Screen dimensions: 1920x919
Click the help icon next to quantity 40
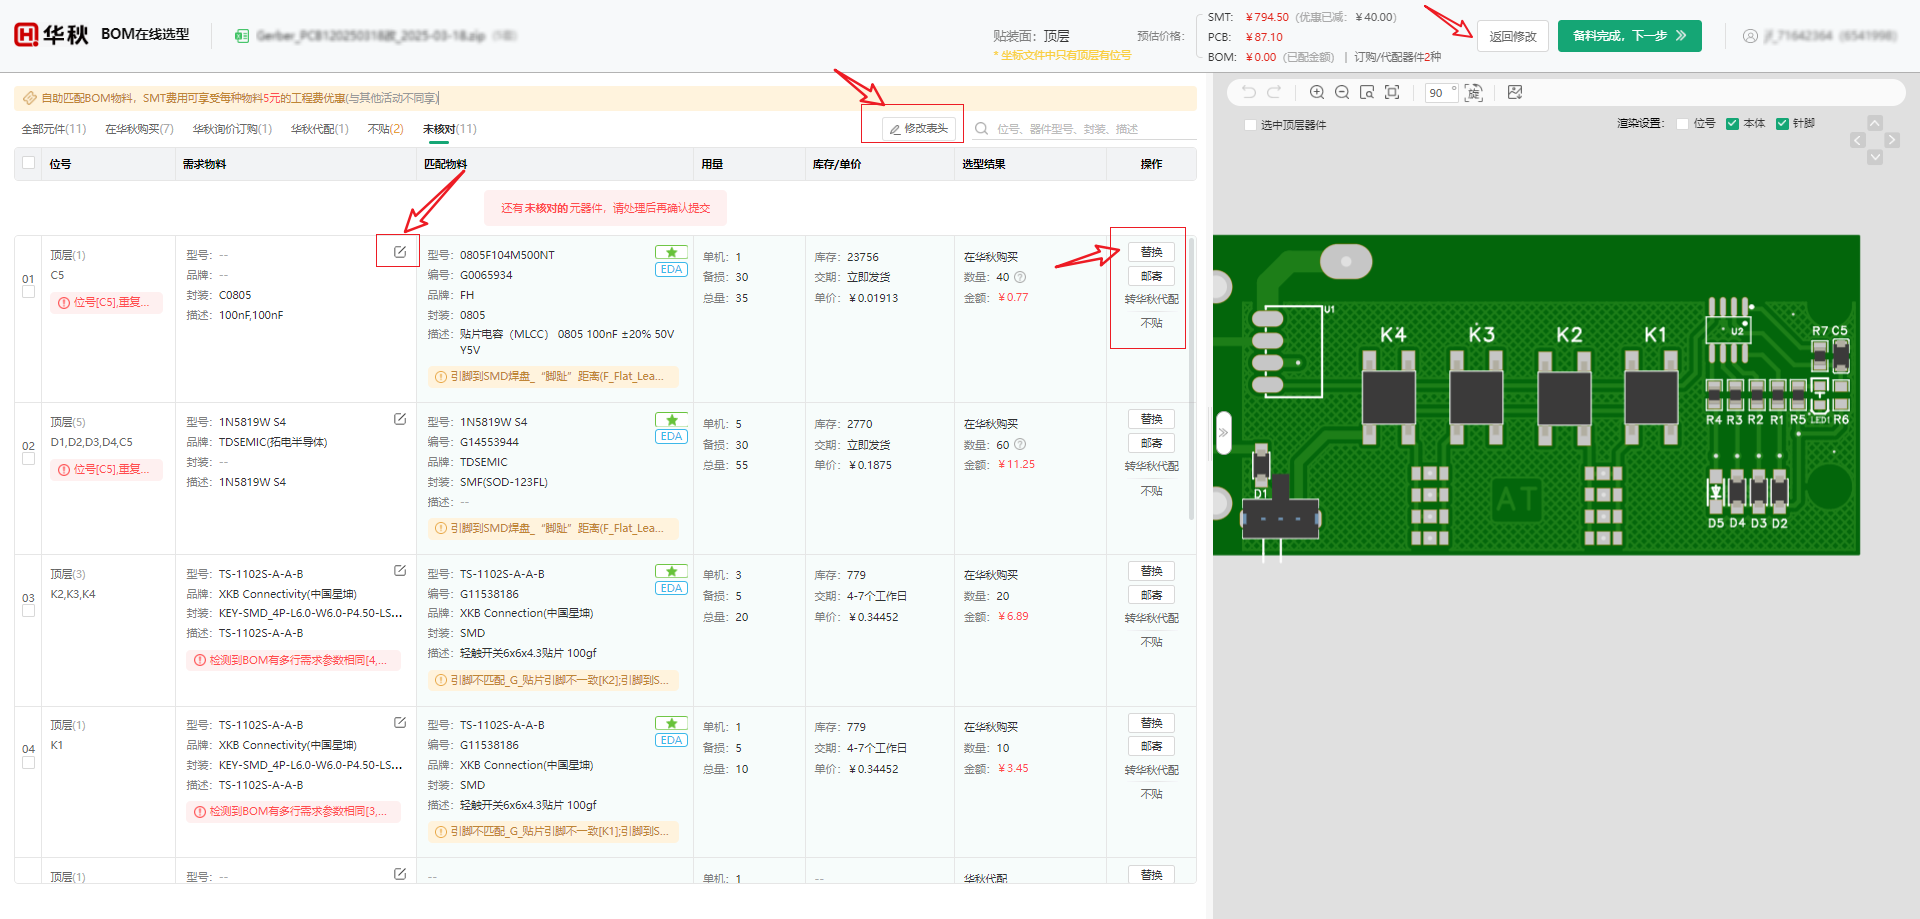[1020, 277]
